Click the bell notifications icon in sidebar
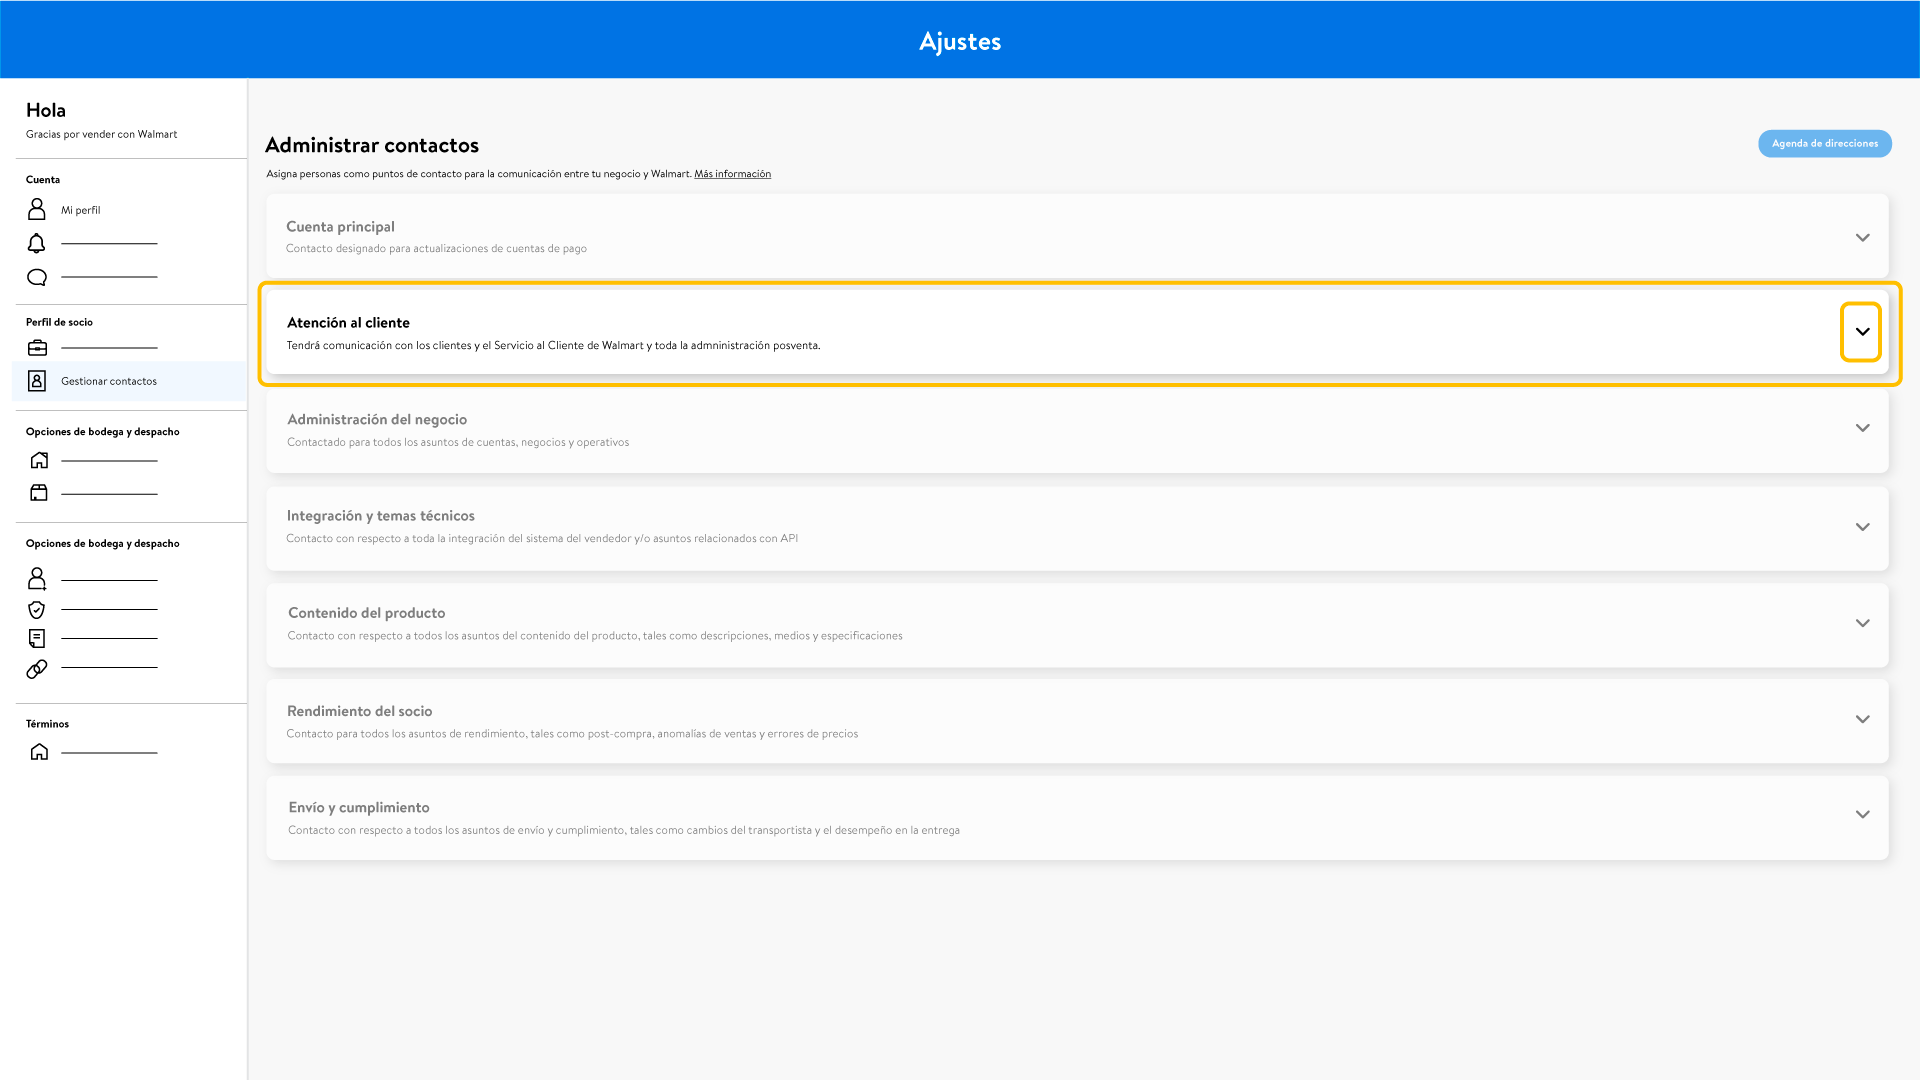 point(37,243)
